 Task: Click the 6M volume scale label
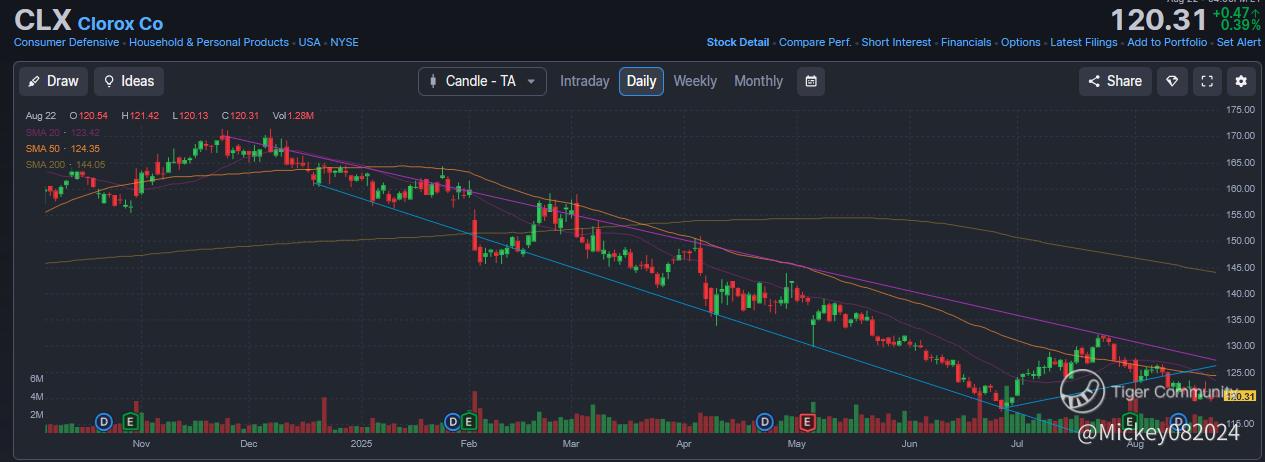36,379
